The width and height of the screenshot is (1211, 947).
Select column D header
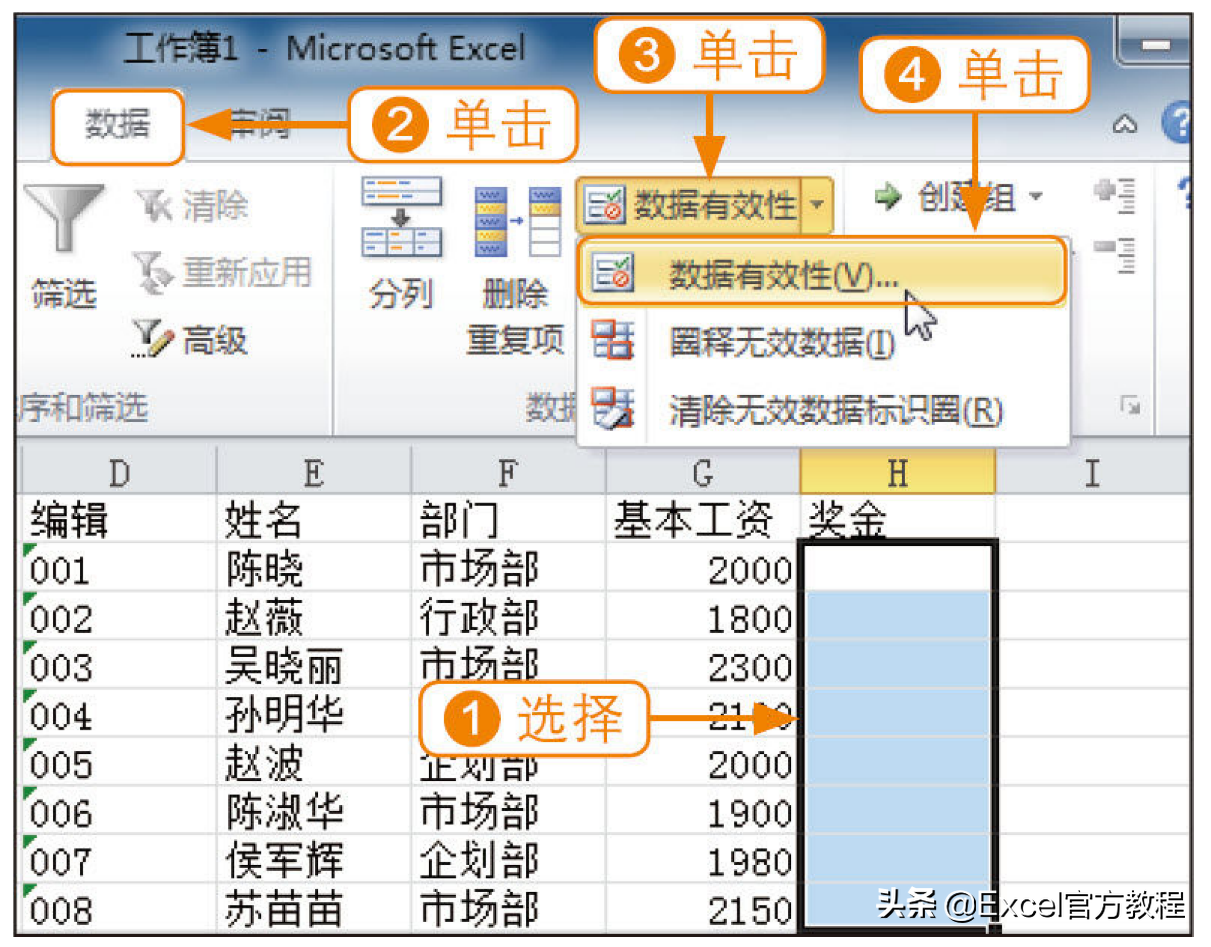point(119,473)
